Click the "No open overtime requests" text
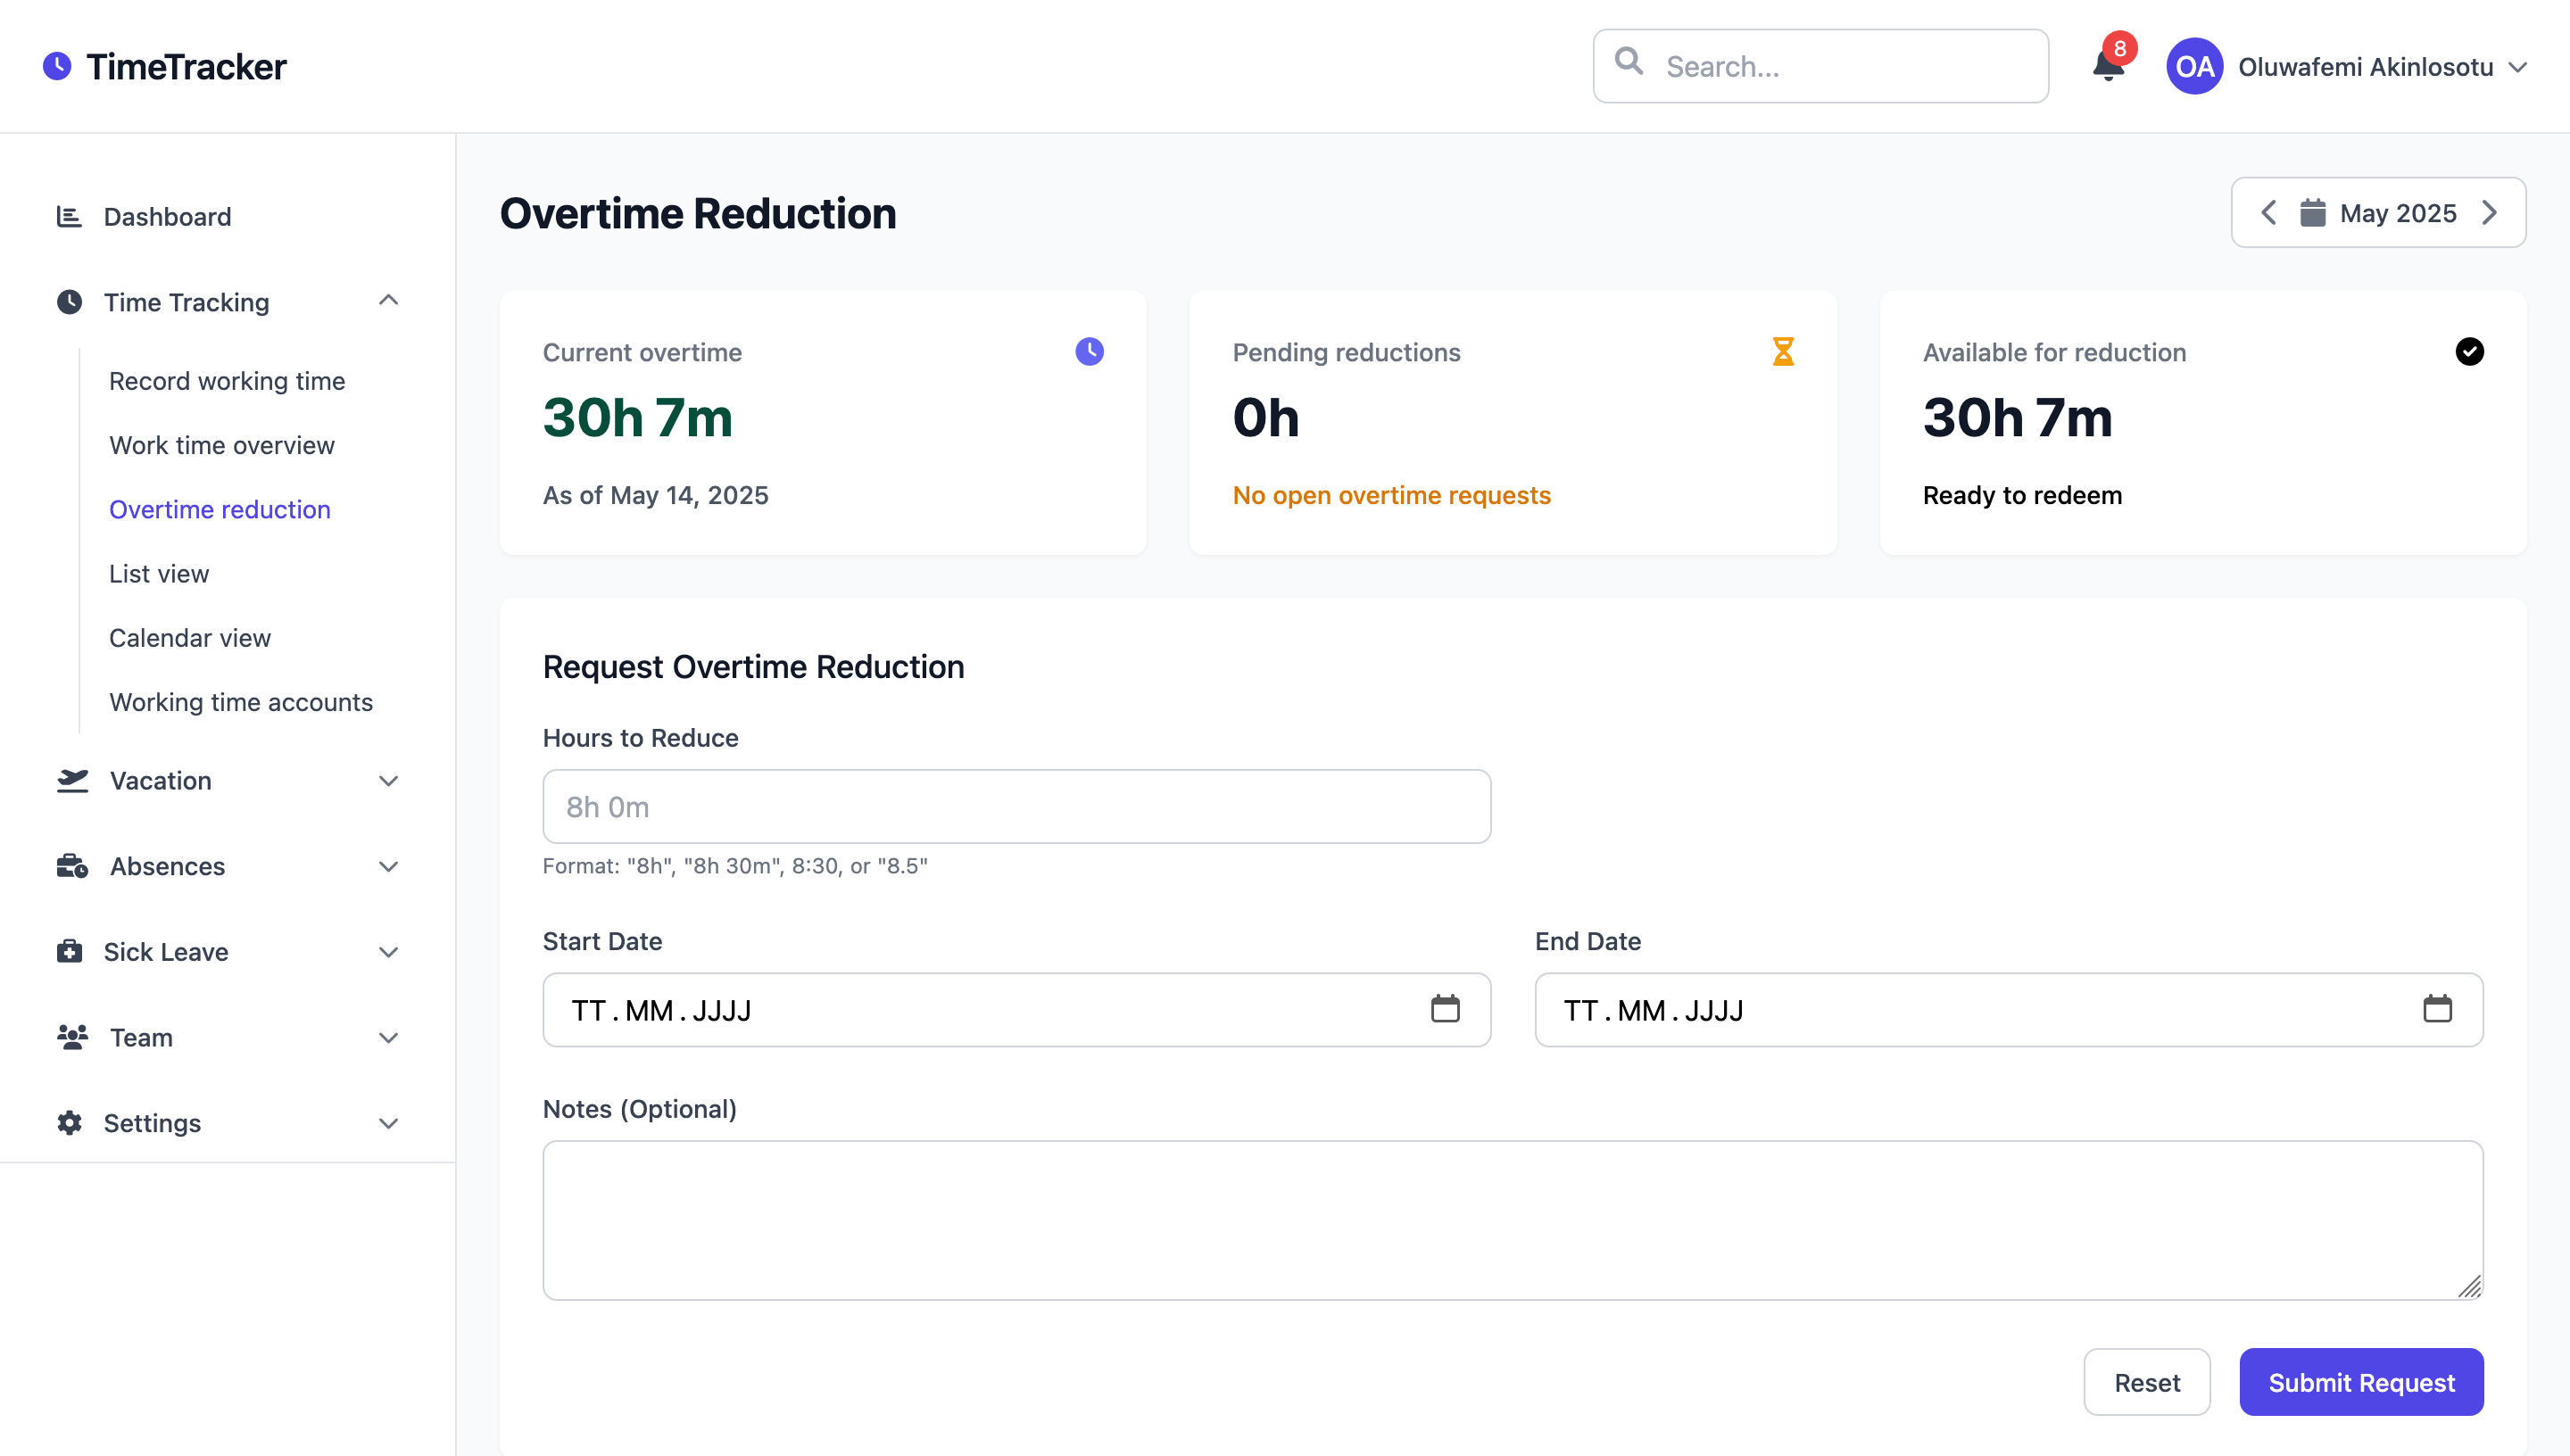 [x=1391, y=495]
